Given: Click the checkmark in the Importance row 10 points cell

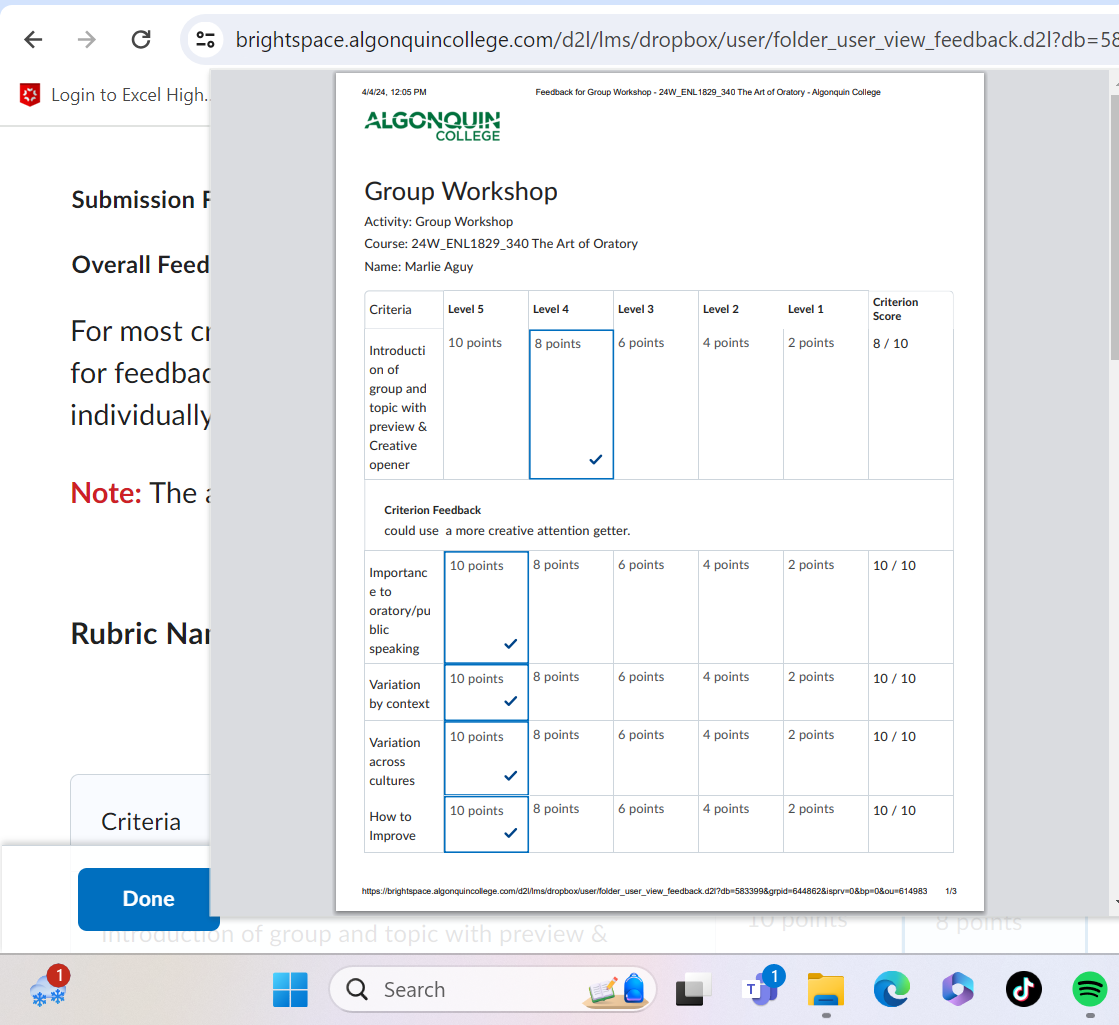Looking at the screenshot, I should [510, 643].
